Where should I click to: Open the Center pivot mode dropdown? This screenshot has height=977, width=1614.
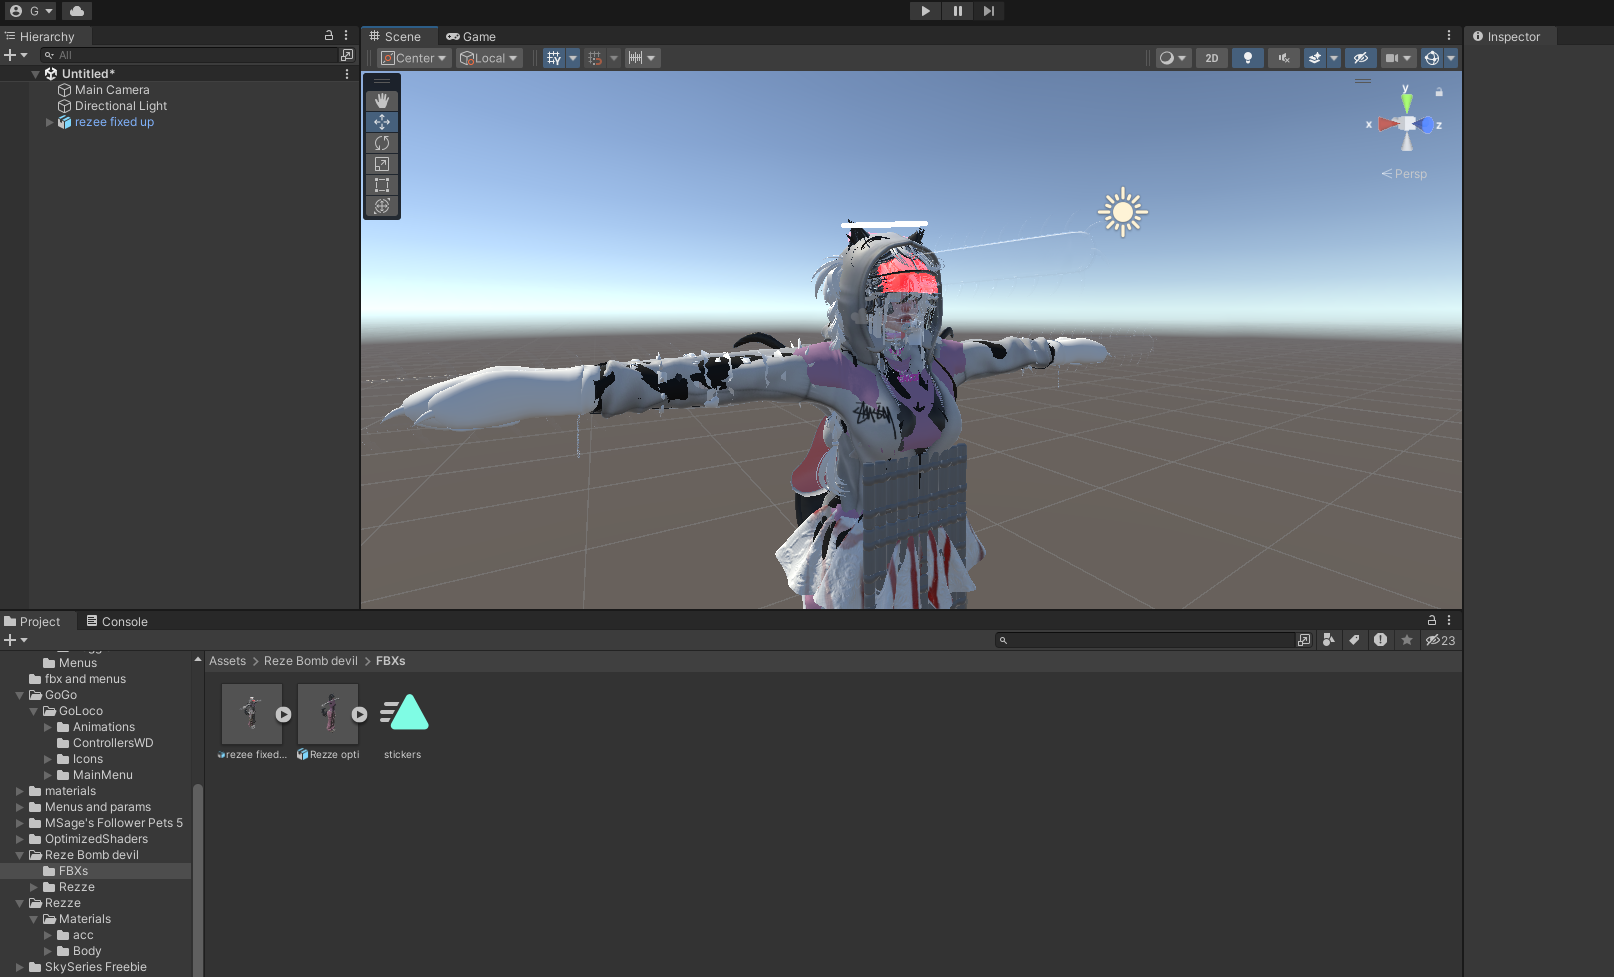[414, 58]
